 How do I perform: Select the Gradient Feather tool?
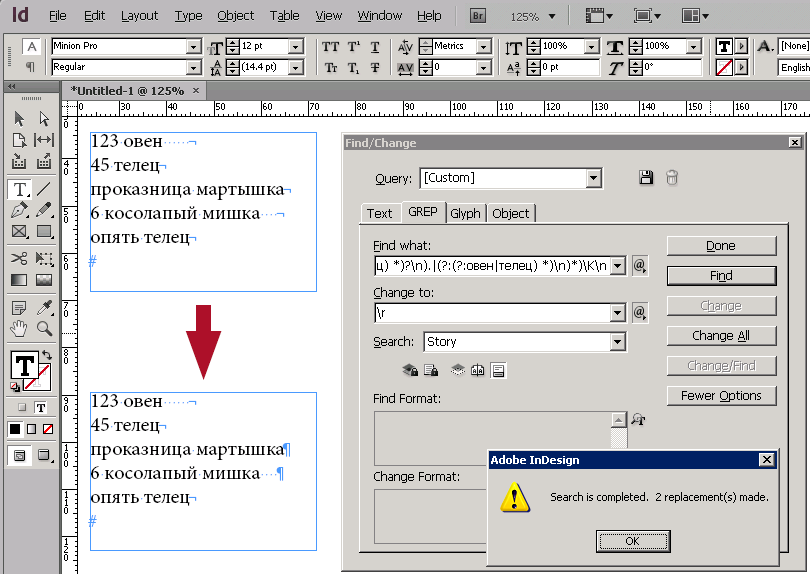click(44, 280)
